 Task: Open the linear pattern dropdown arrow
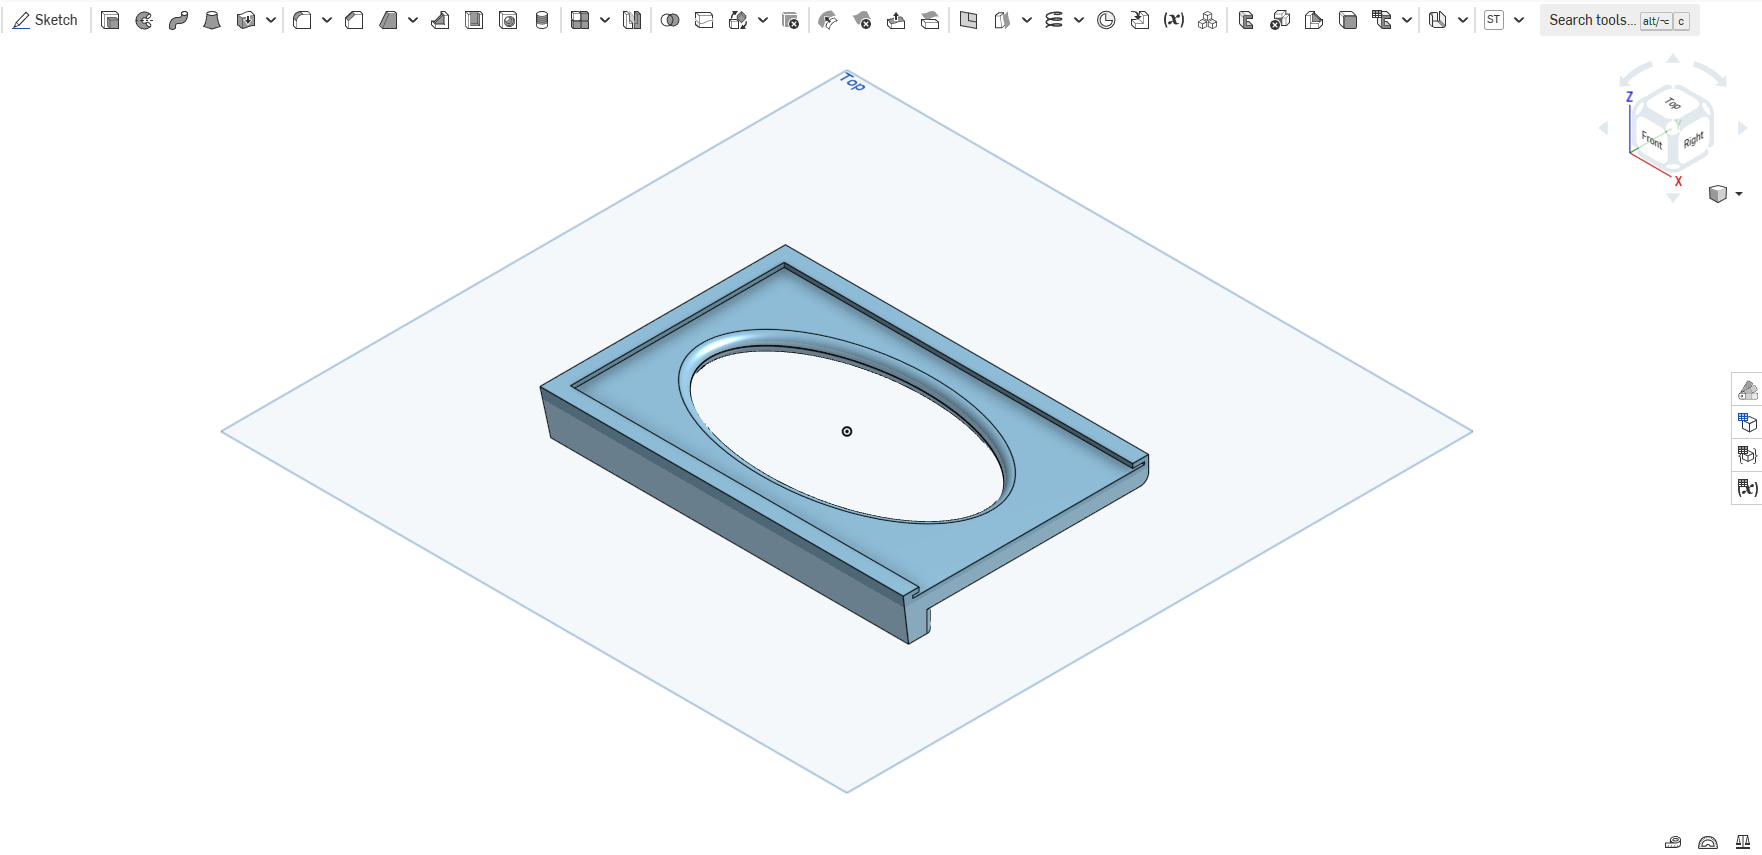click(605, 20)
